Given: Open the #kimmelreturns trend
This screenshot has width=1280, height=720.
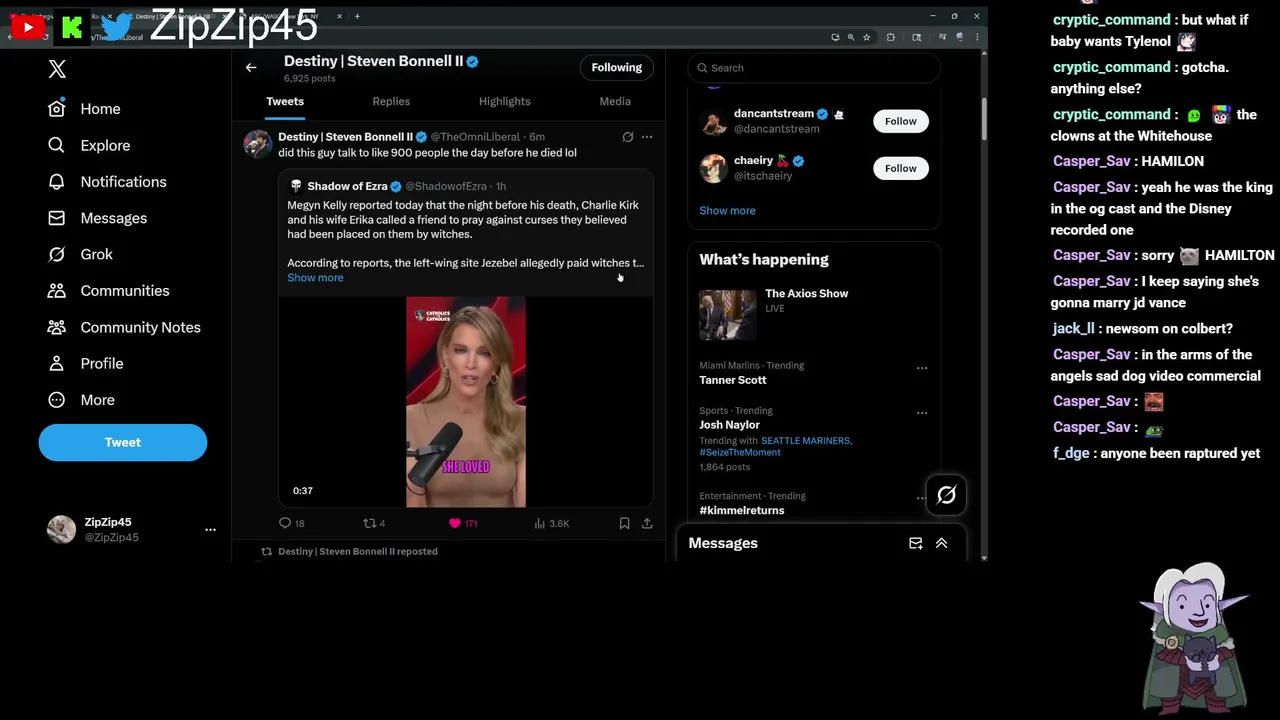Looking at the screenshot, I should pyautogui.click(x=742, y=510).
